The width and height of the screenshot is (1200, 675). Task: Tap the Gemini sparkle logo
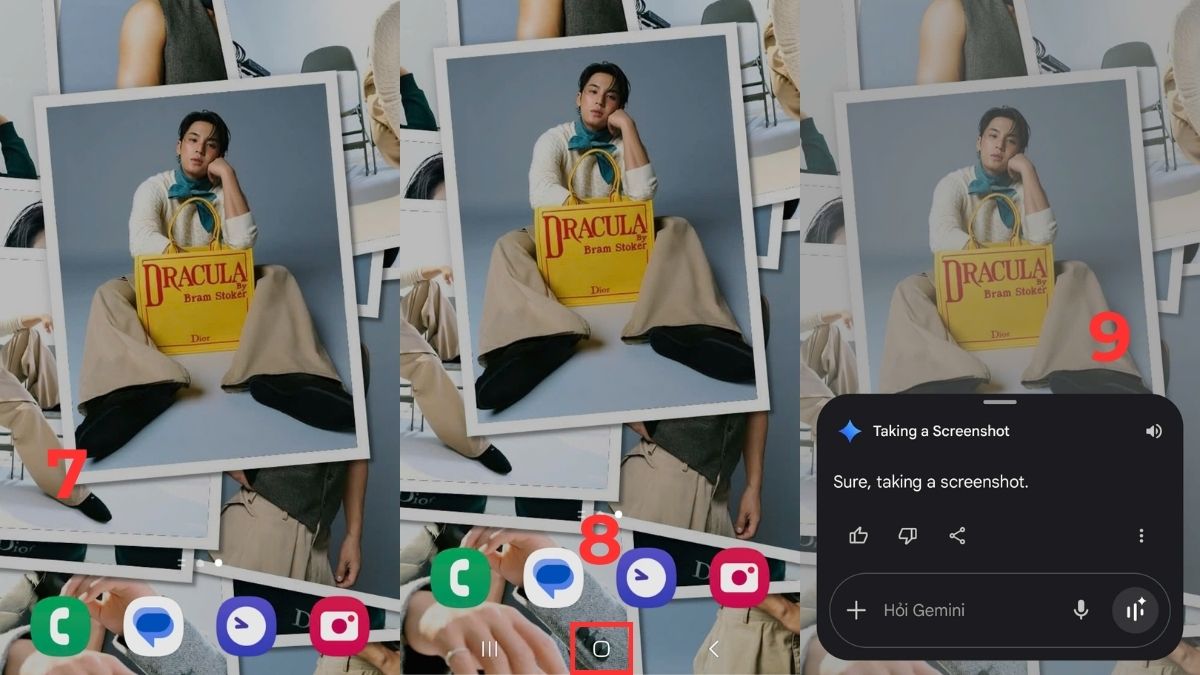(849, 431)
